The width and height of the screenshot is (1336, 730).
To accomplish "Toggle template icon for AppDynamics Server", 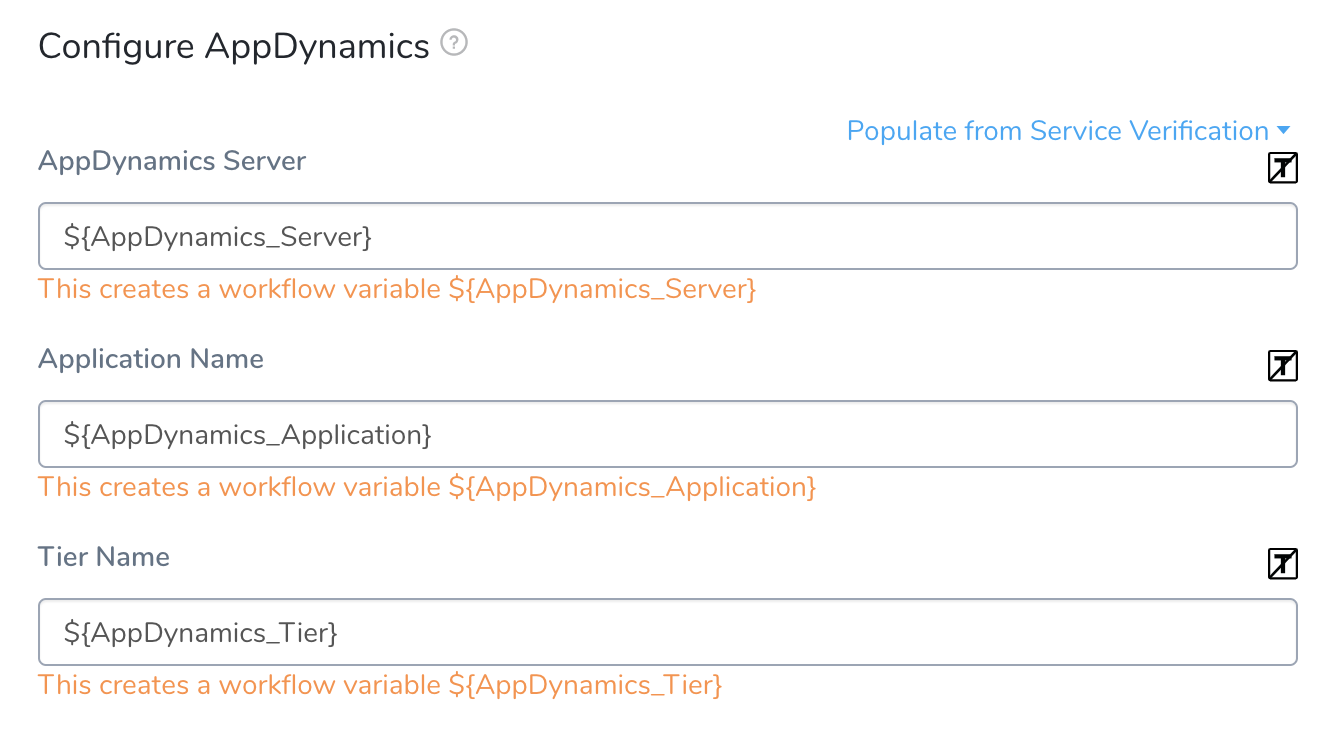I will pos(1282,168).
